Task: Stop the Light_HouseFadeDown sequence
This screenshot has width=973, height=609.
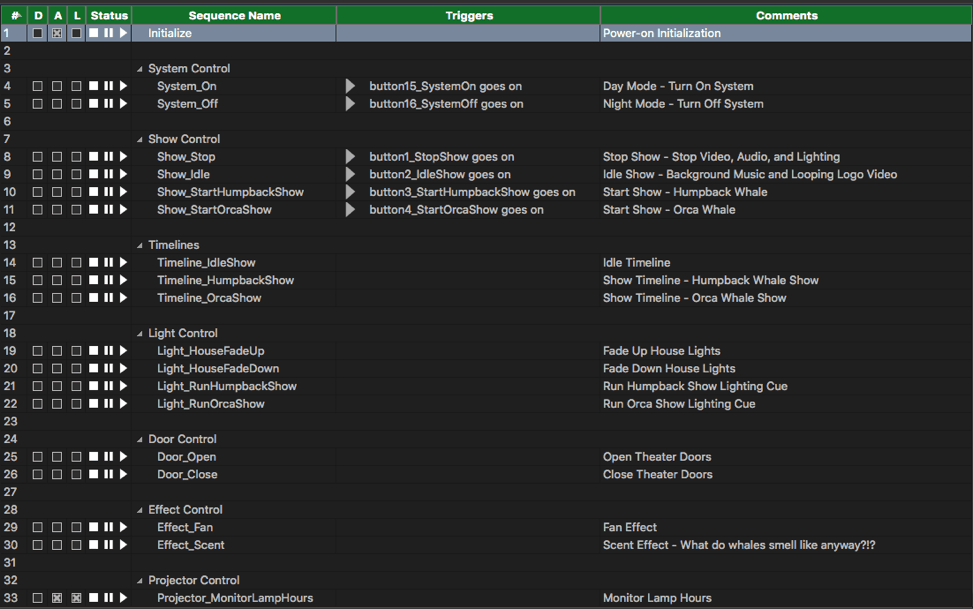Action: [93, 368]
